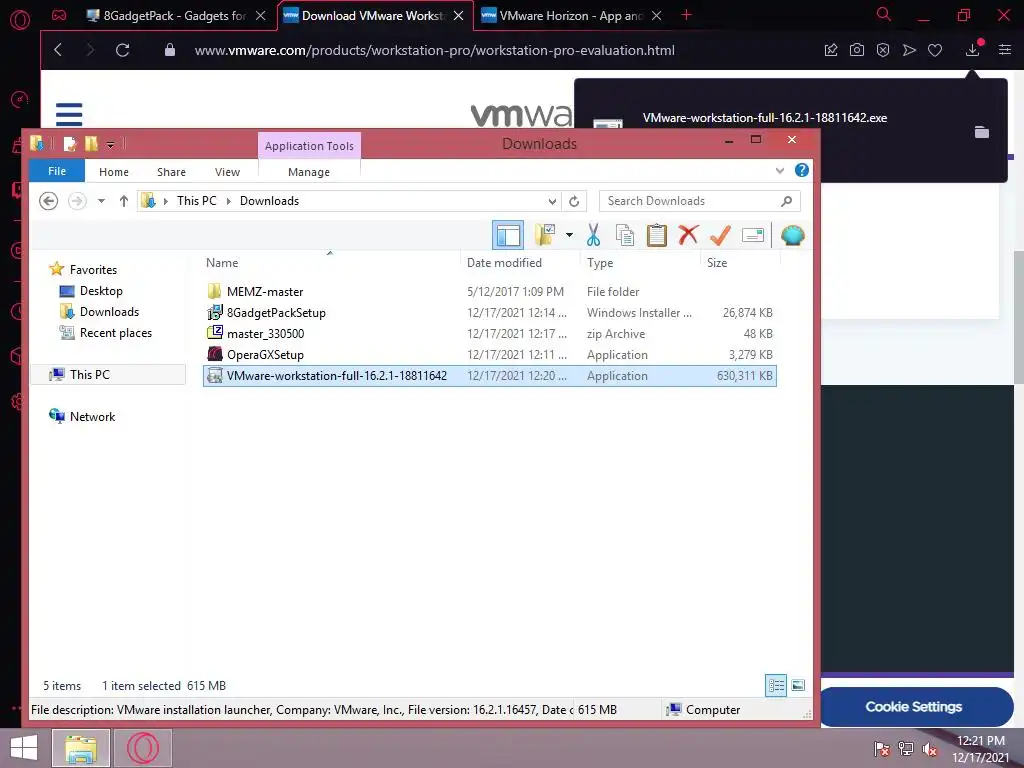Open Opera Easy Setup sliders icon

click(x=1004, y=50)
